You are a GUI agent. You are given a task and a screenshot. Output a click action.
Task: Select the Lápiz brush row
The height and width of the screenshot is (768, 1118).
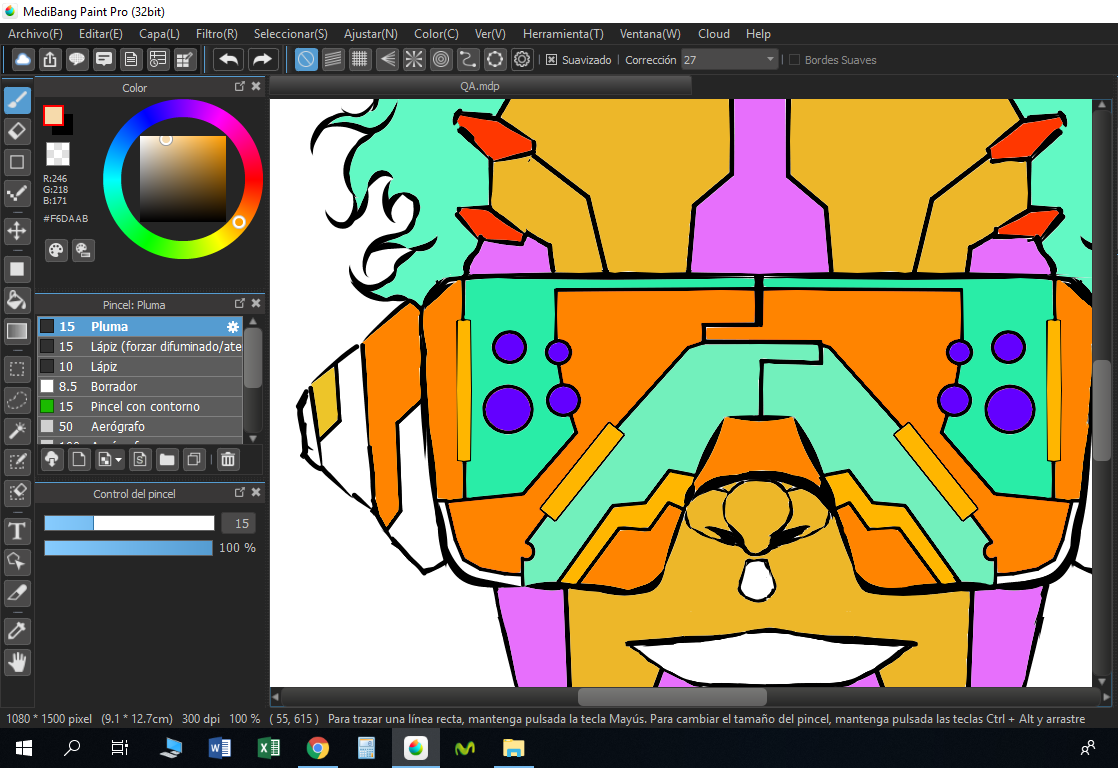pos(140,367)
